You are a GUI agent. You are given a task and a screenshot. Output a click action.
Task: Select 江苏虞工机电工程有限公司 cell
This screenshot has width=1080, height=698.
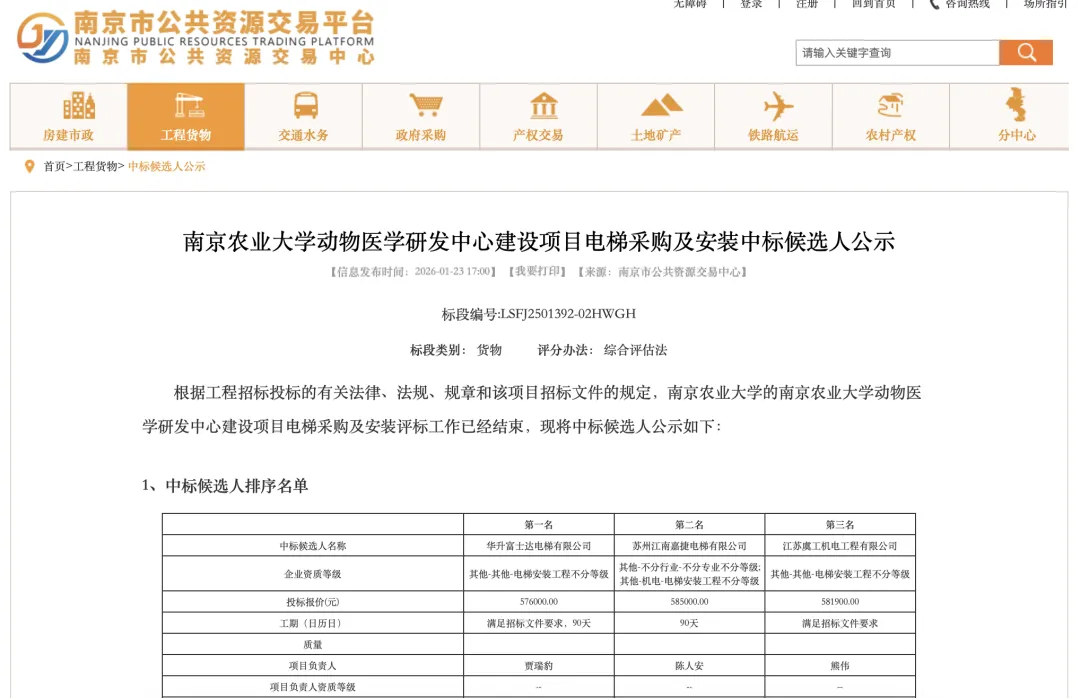(840, 546)
